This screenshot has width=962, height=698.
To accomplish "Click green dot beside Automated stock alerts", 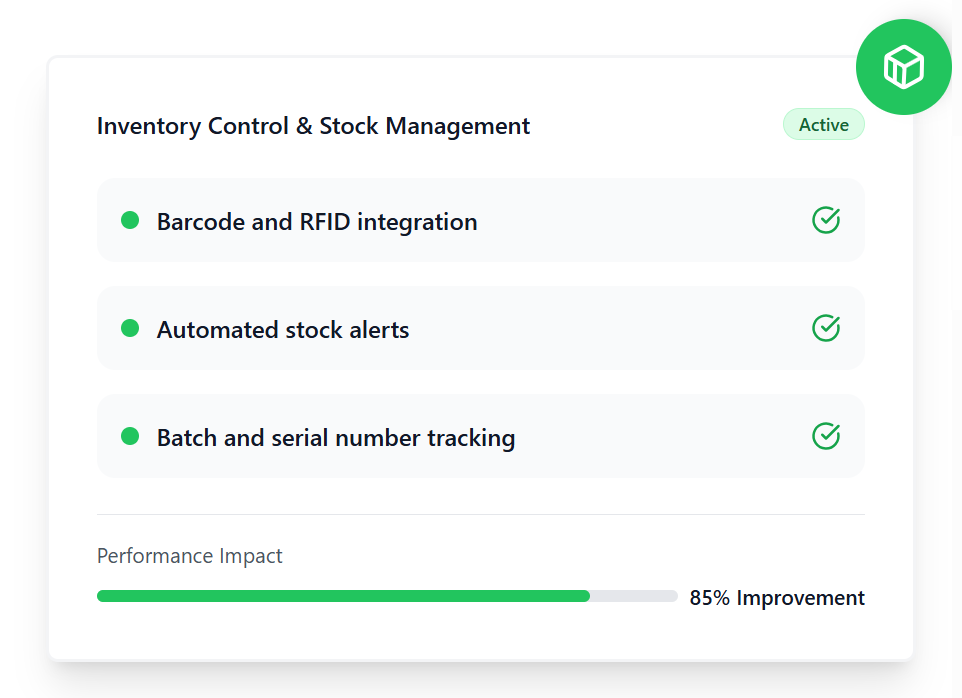I will (130, 328).
